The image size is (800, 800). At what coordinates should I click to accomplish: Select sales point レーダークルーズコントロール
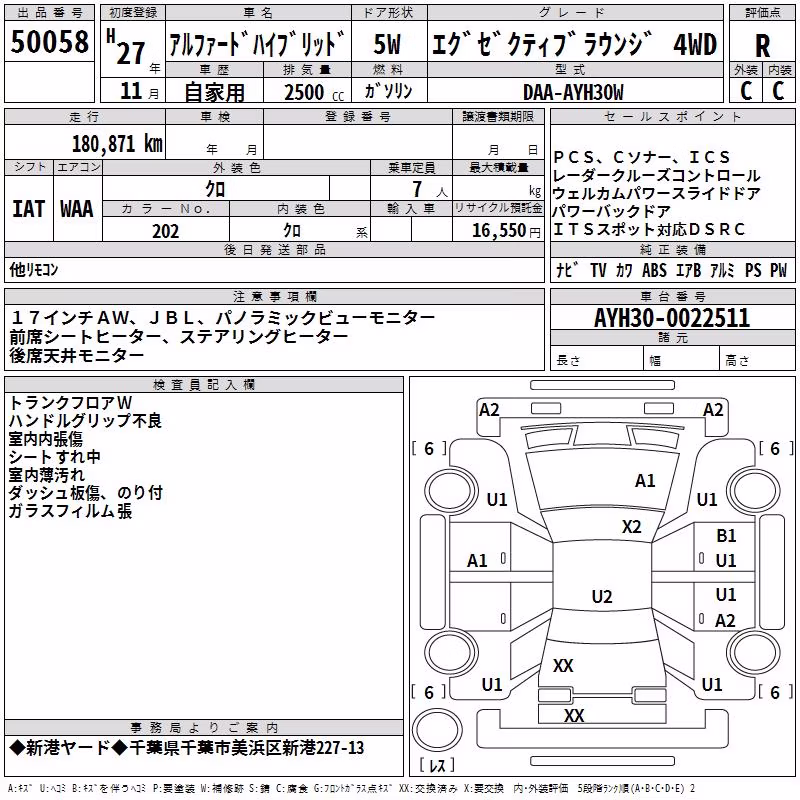click(656, 176)
